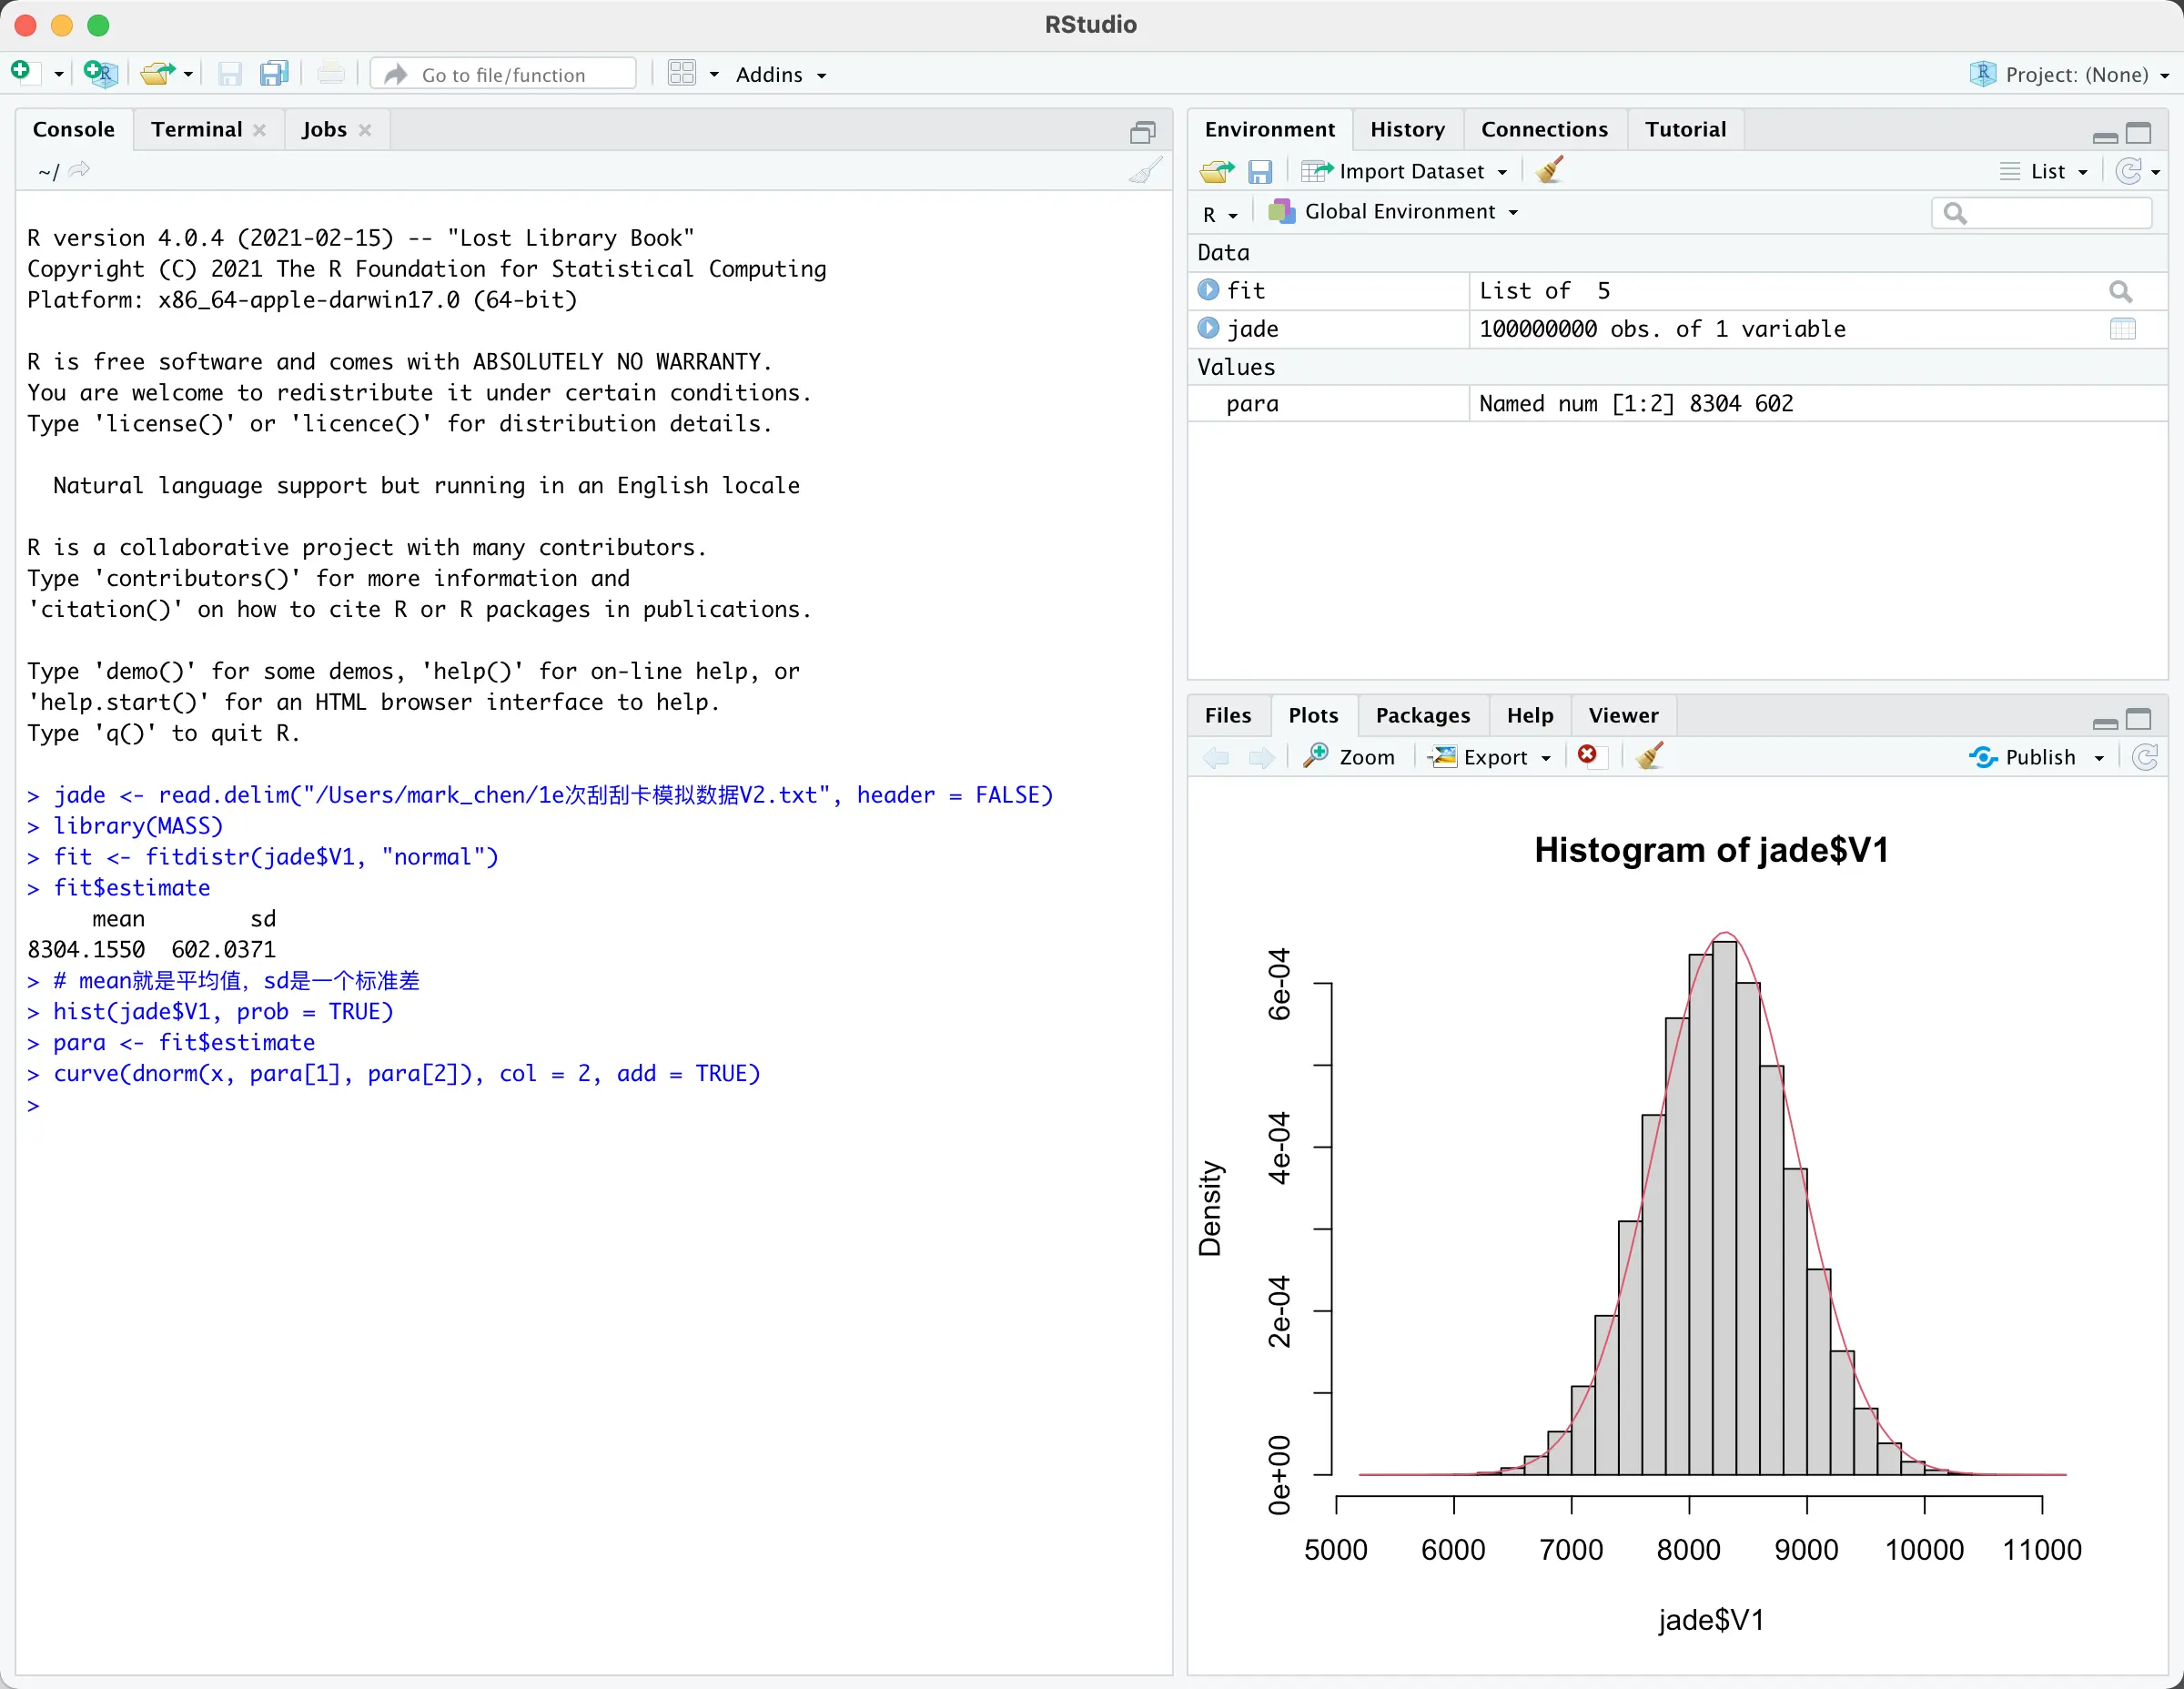
Task: Open the environment refresh options arrow
Action: (x=2155, y=173)
